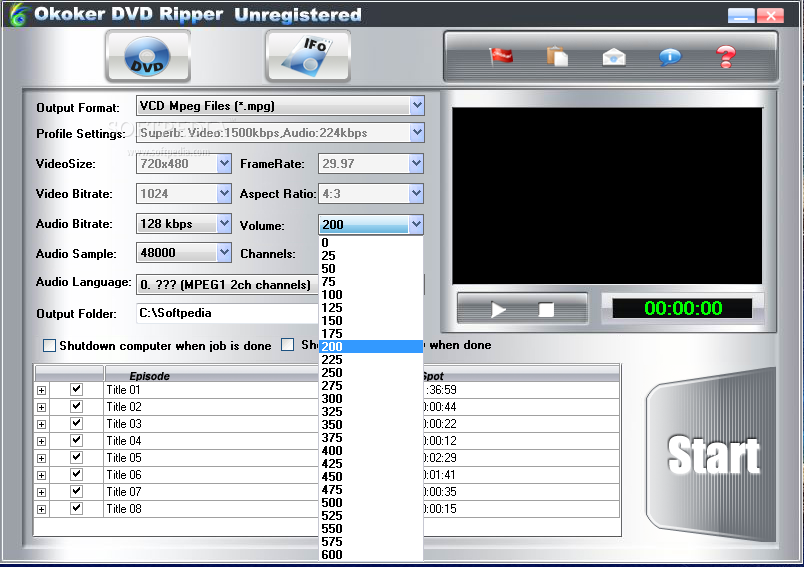Open the Output Format dropdown

tap(417, 106)
